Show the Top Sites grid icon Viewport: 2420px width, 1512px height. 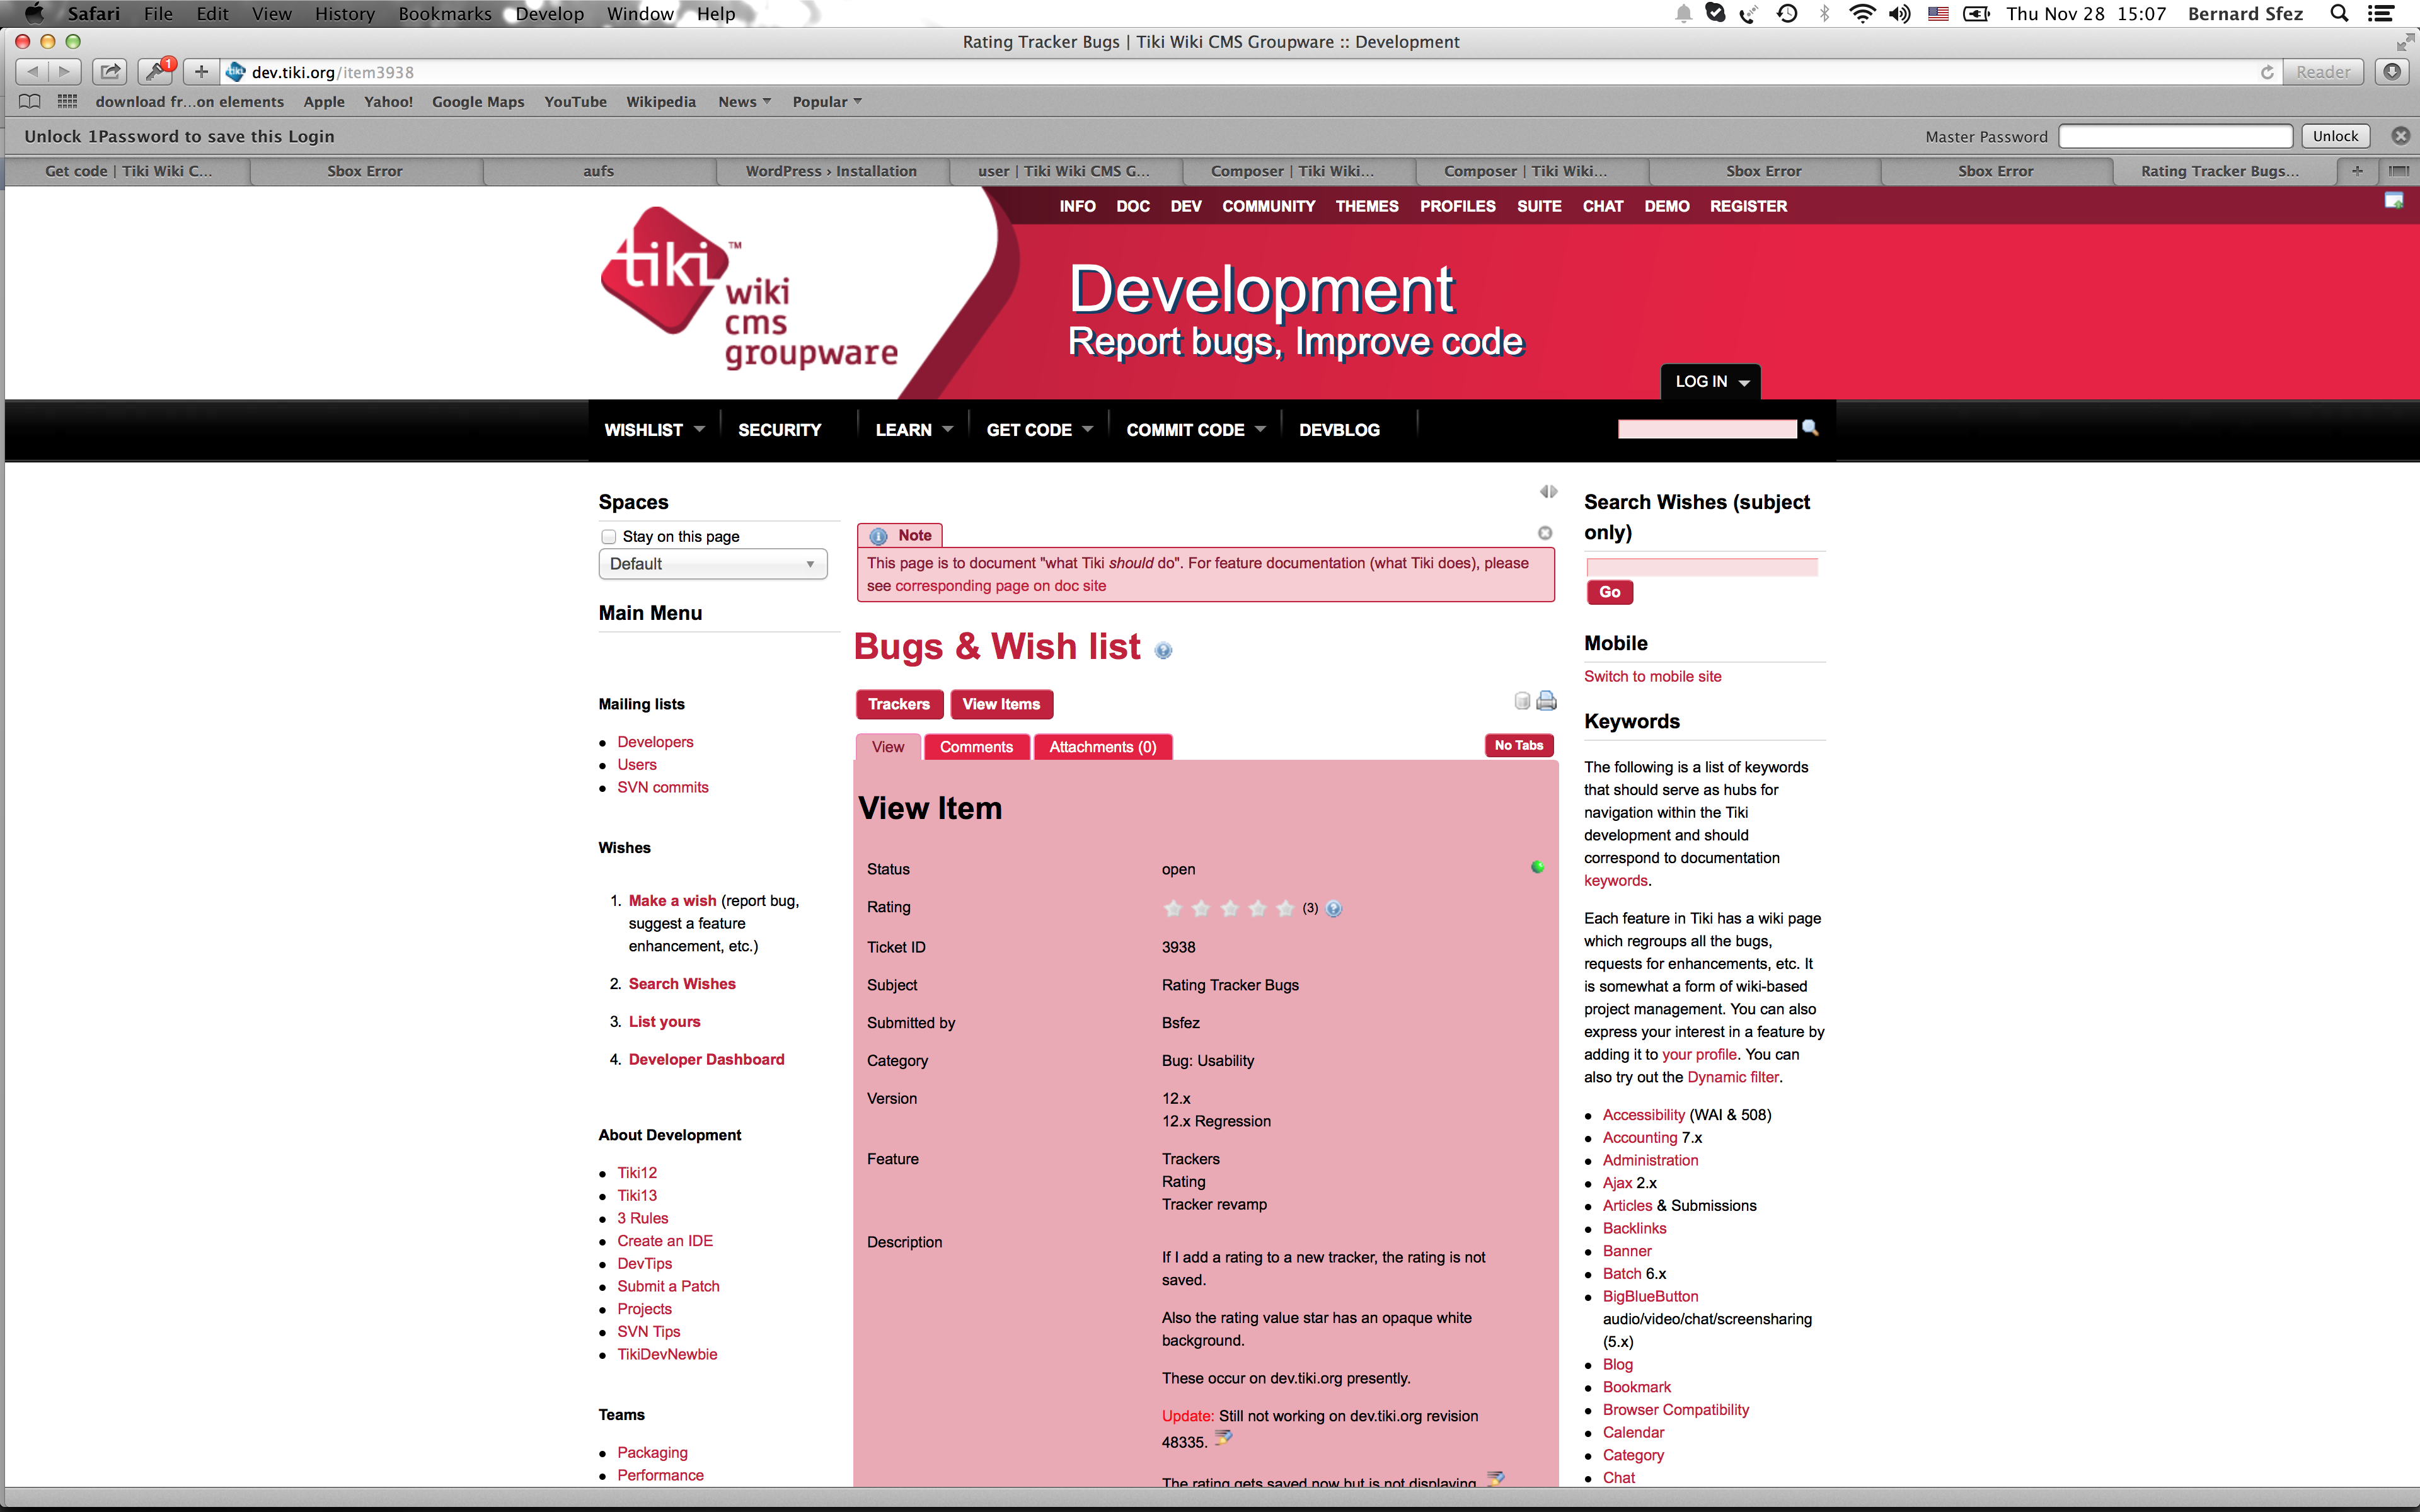click(67, 101)
